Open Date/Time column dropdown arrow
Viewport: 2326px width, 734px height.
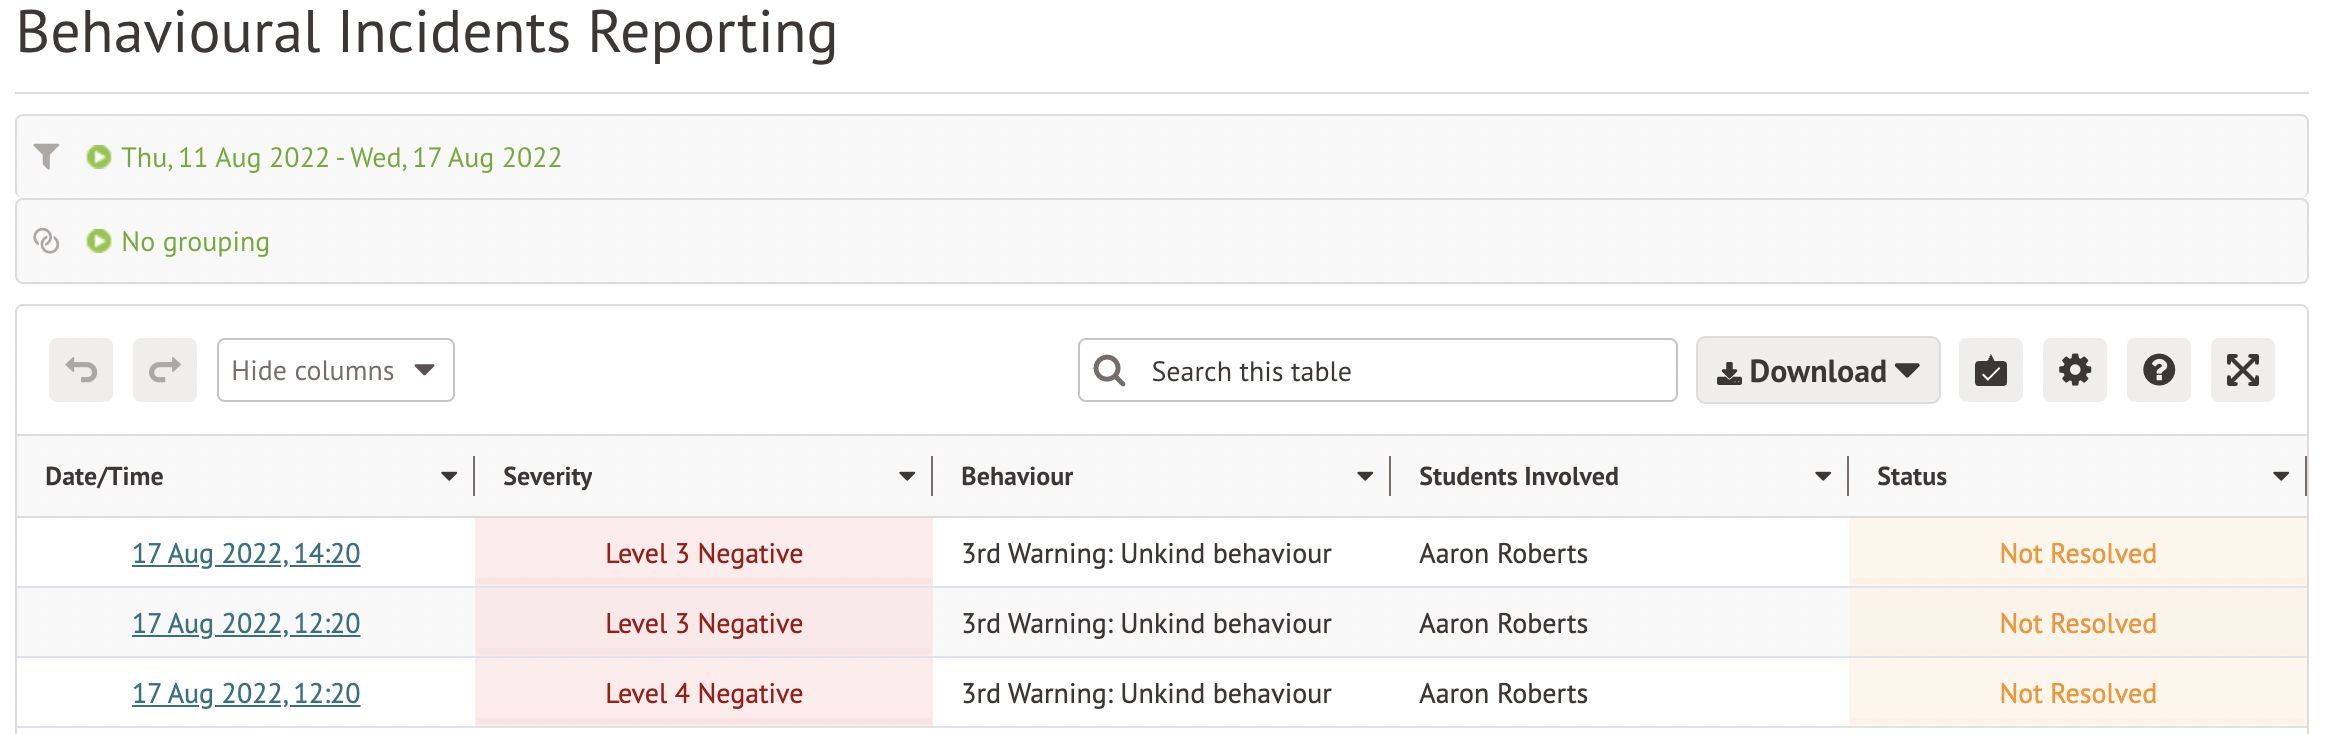(449, 477)
